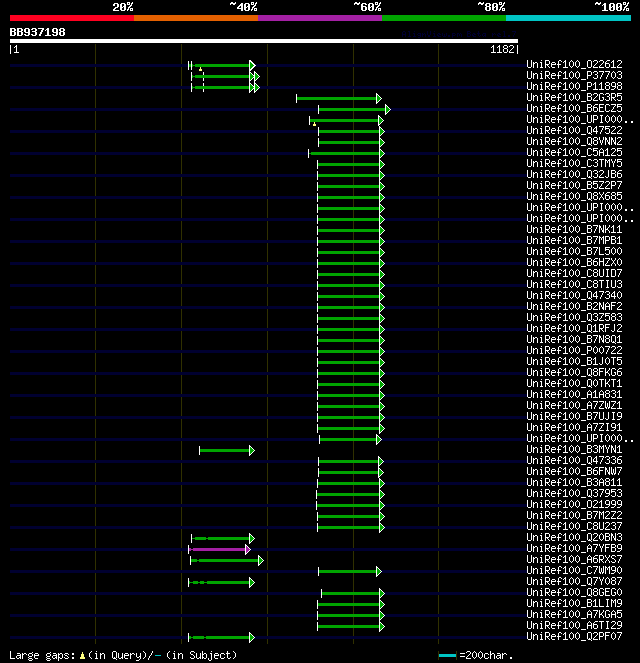640x663 pixels.
Task: Click the UniRef100_Q2PF07 label
Action: 574,636
